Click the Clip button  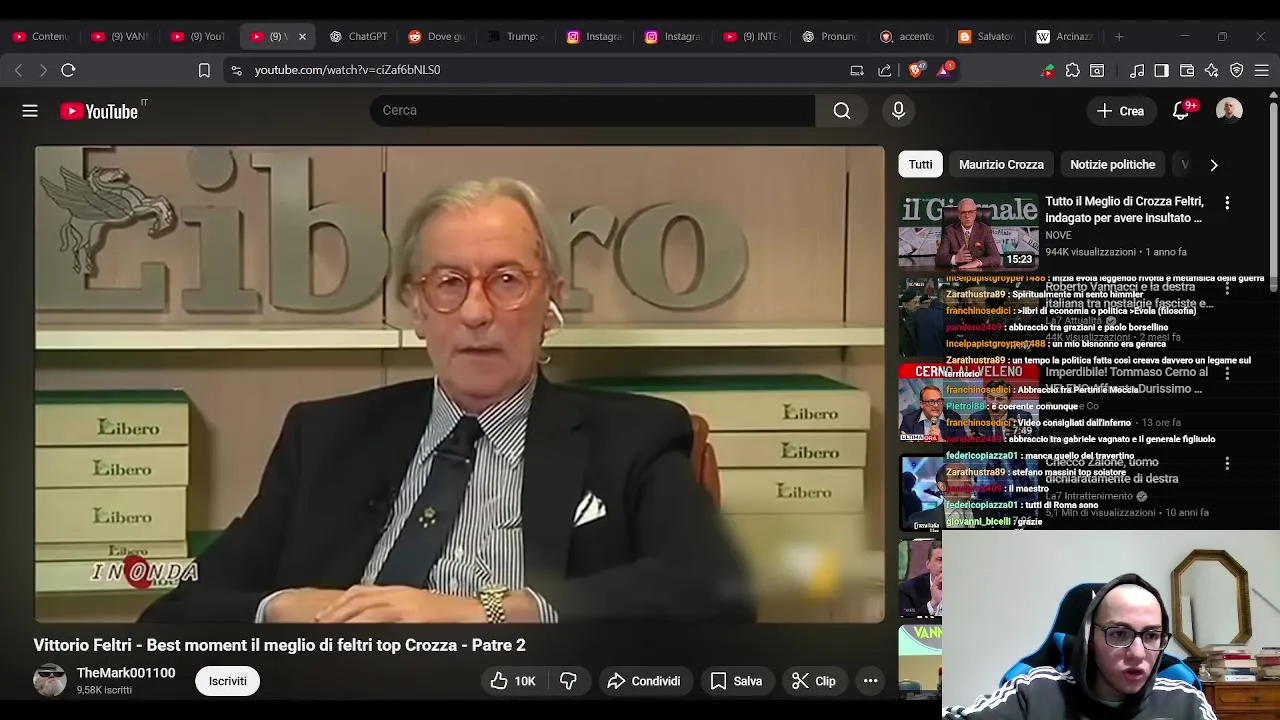(x=814, y=681)
